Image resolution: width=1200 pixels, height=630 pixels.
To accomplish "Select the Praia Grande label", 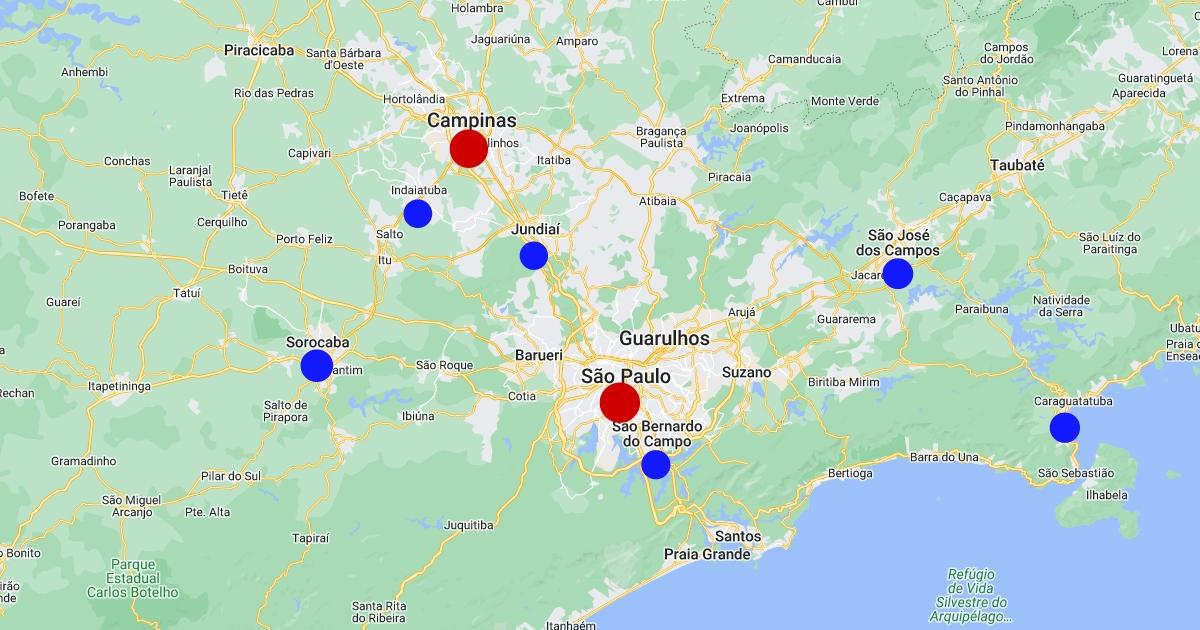I will 707,554.
